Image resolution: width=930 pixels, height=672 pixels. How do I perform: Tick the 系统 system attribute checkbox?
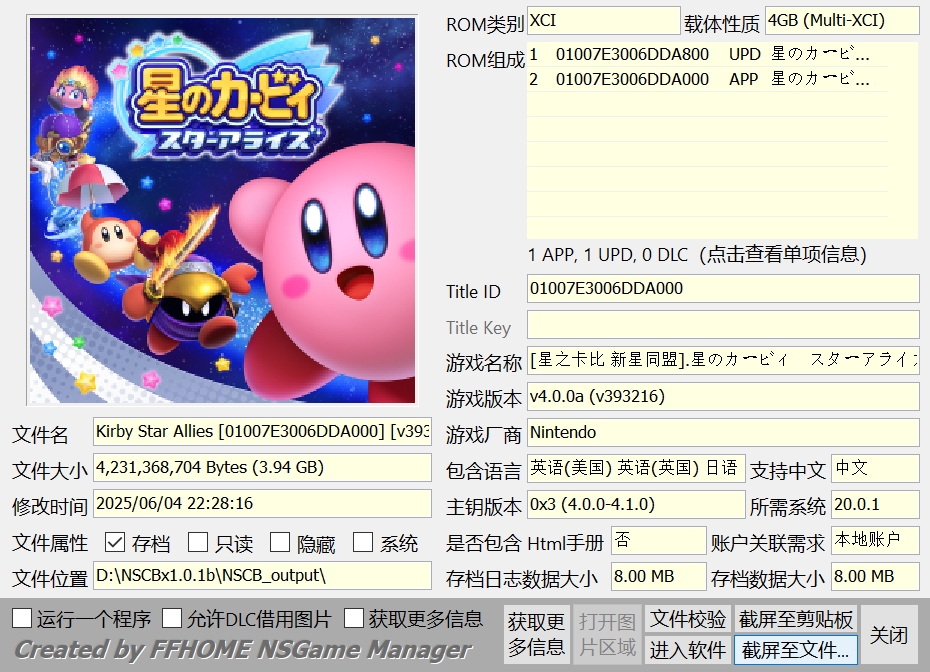[x=363, y=542]
